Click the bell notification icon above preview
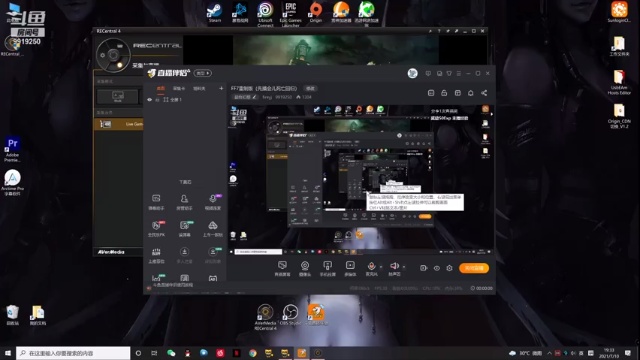The image size is (640, 360). (471, 93)
